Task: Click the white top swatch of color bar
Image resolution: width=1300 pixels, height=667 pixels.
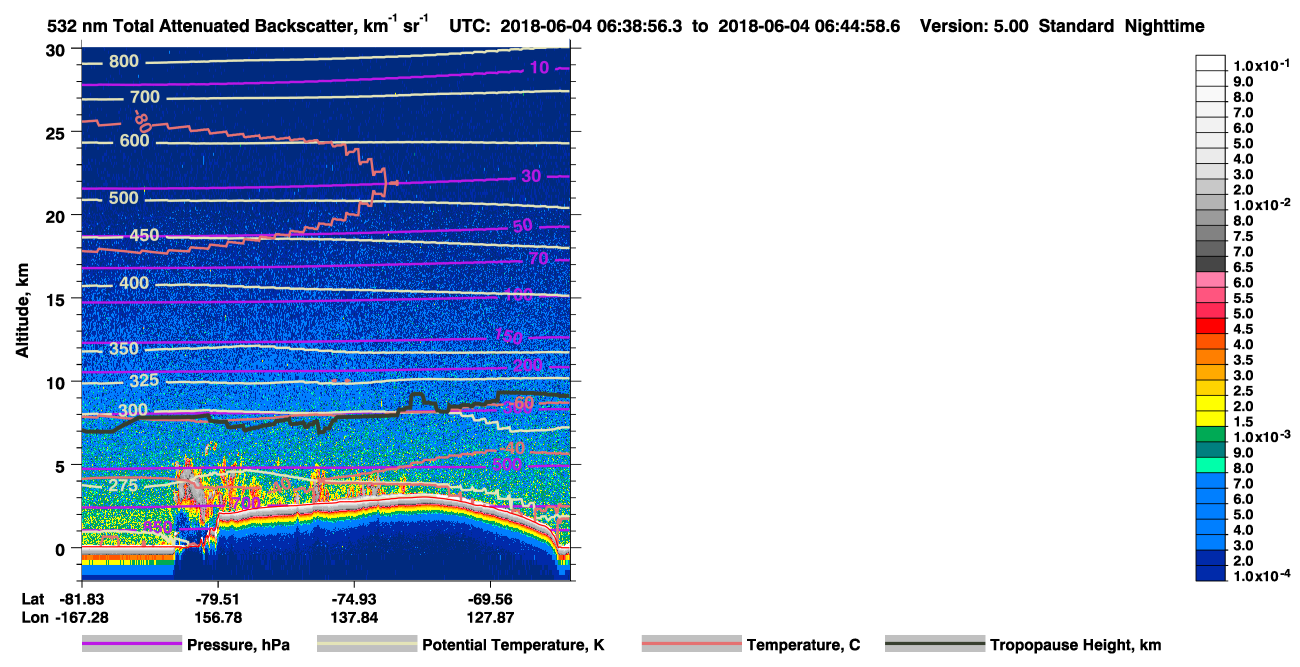Action: click(x=1211, y=62)
